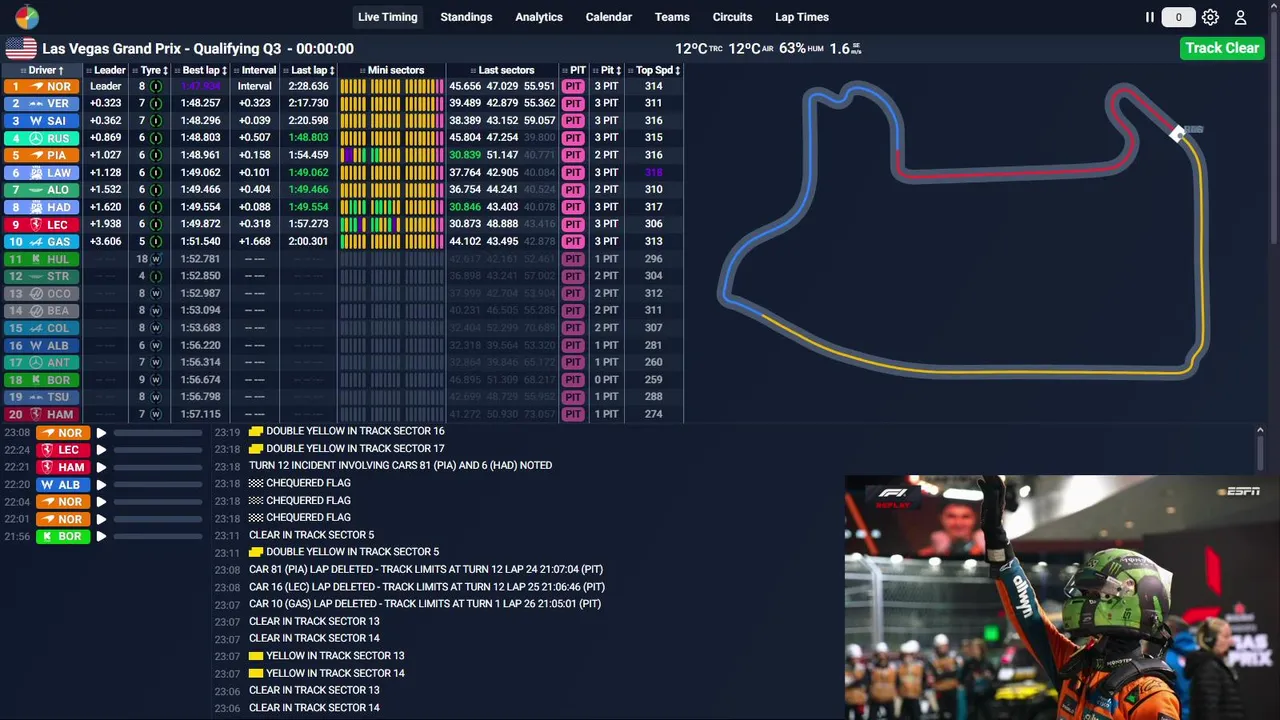Play the 23:08 NOR team radio
The image size is (1280, 720).
[x=100, y=433]
